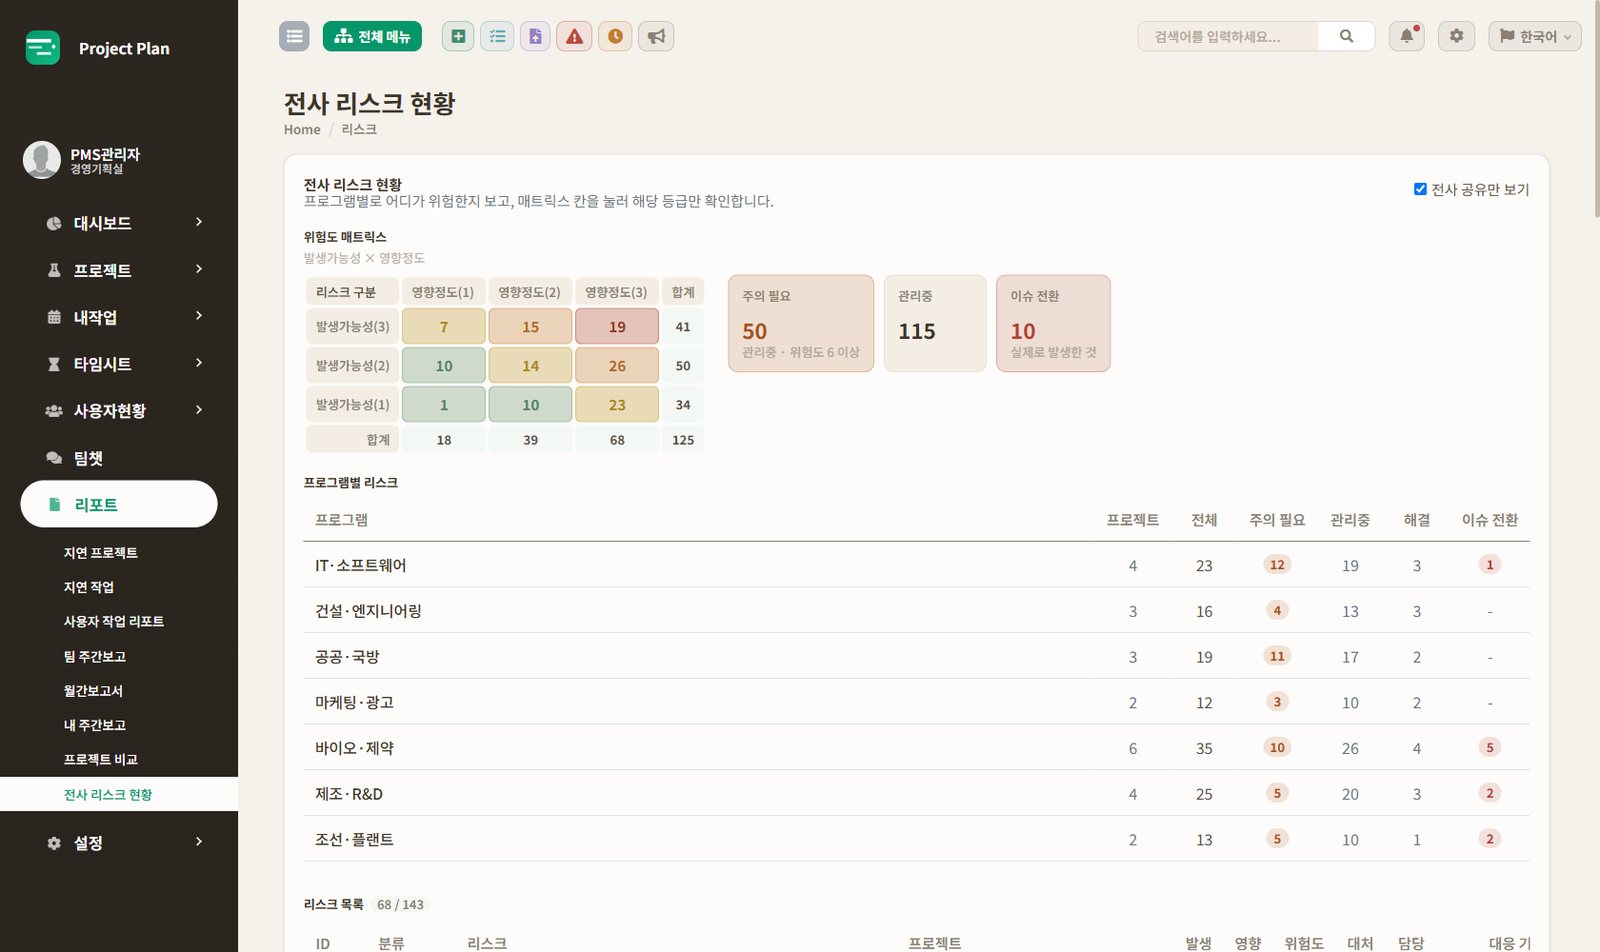
Task: Open the red warning triangle icon
Action: coord(574,36)
